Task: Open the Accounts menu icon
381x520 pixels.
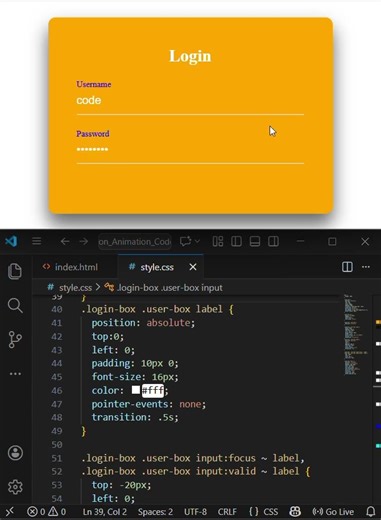Action: pos(15,453)
